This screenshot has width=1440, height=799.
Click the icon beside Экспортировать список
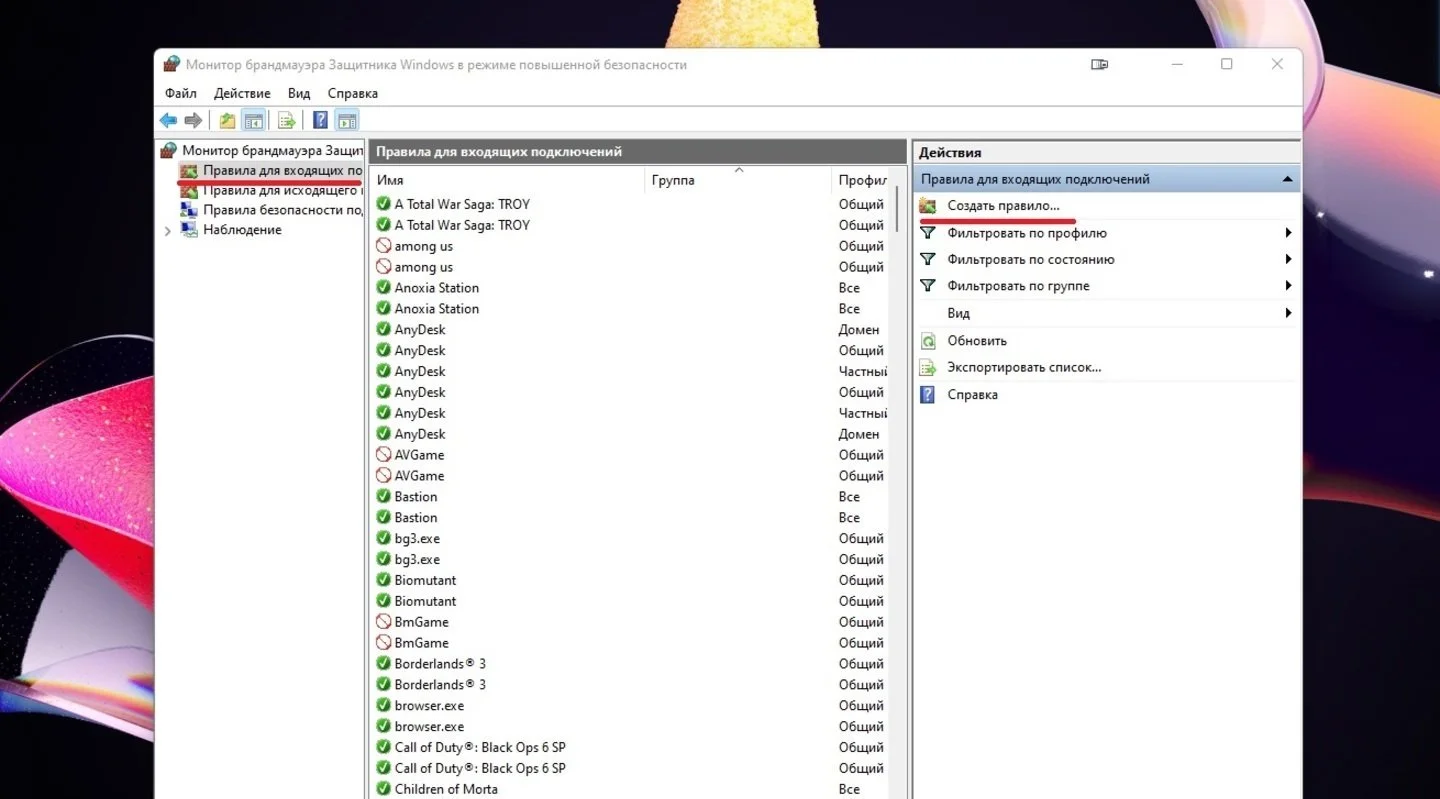[928, 368]
